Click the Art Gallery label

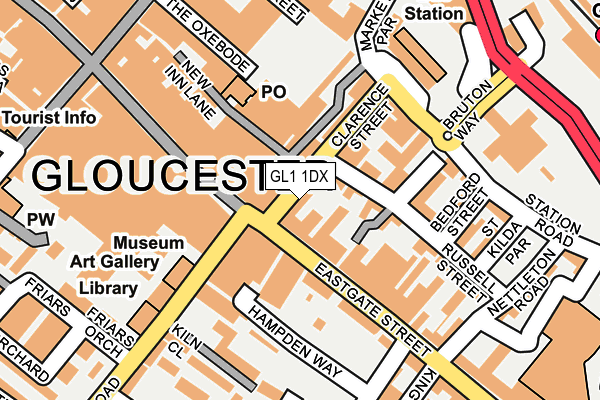pyautogui.click(x=114, y=262)
